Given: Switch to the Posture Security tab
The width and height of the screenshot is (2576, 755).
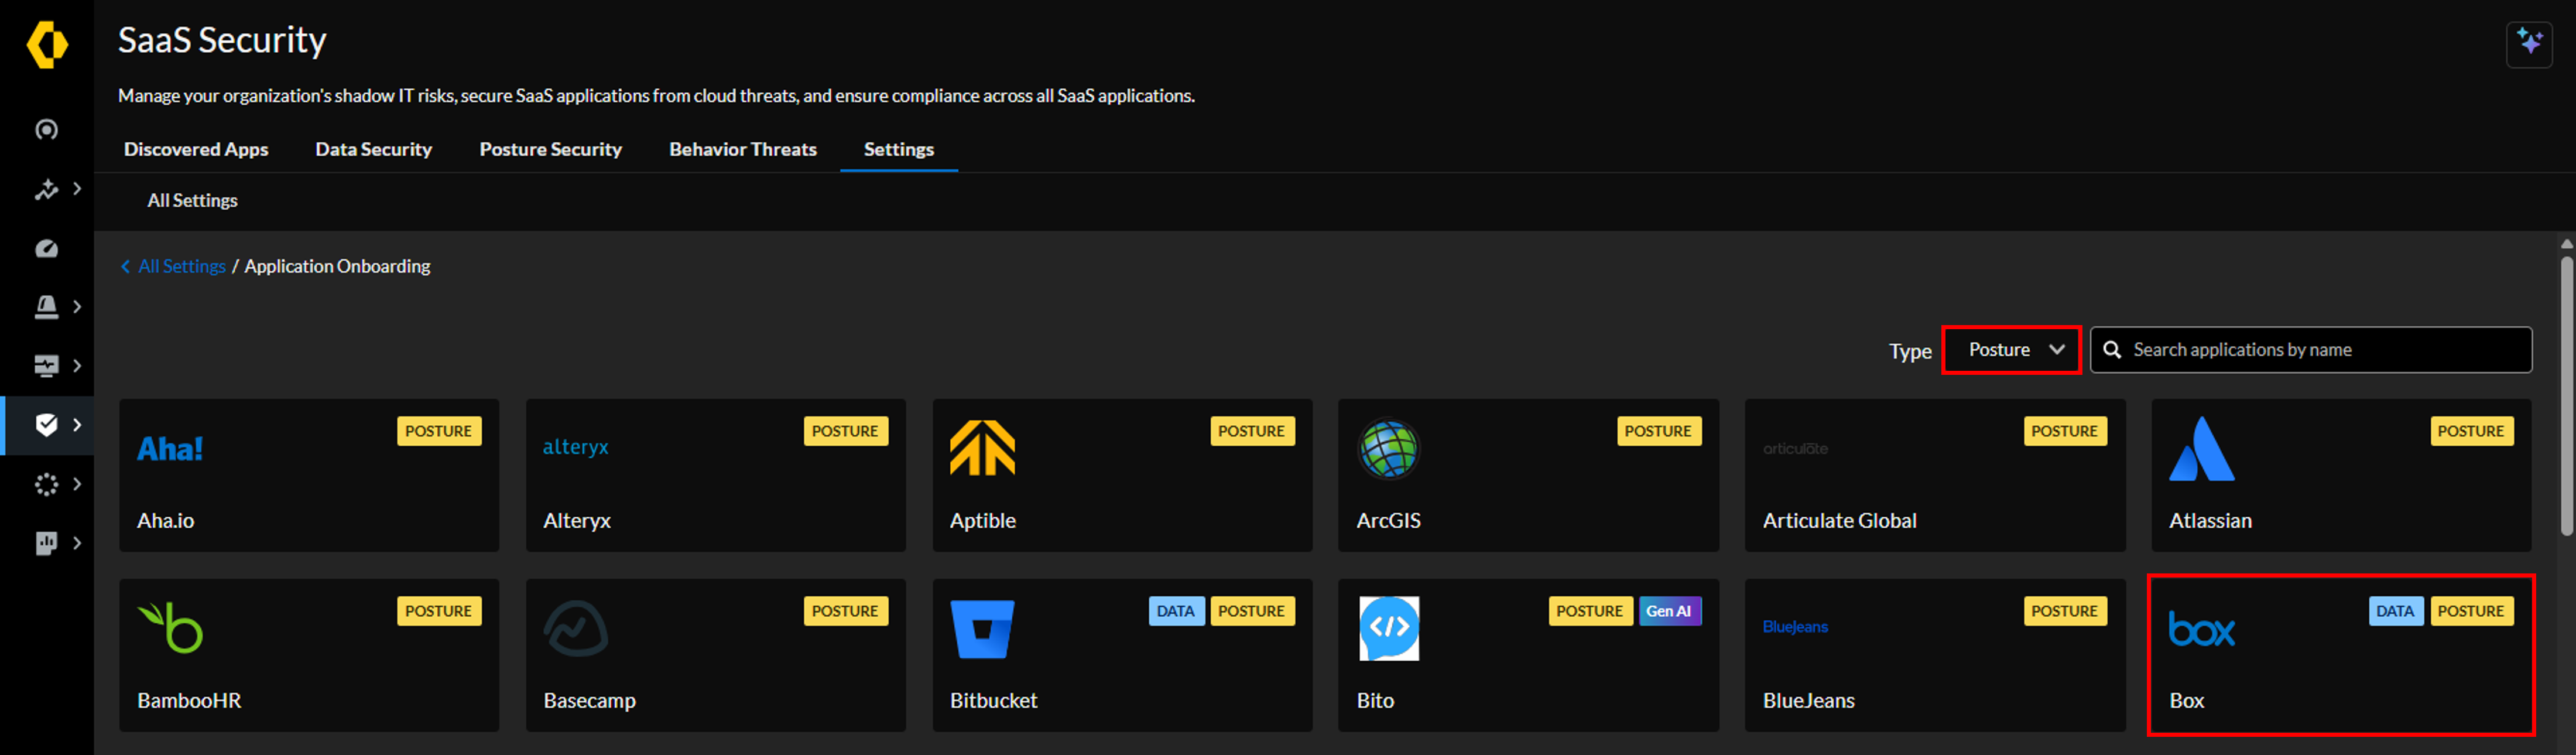Looking at the screenshot, I should pyautogui.click(x=550, y=149).
